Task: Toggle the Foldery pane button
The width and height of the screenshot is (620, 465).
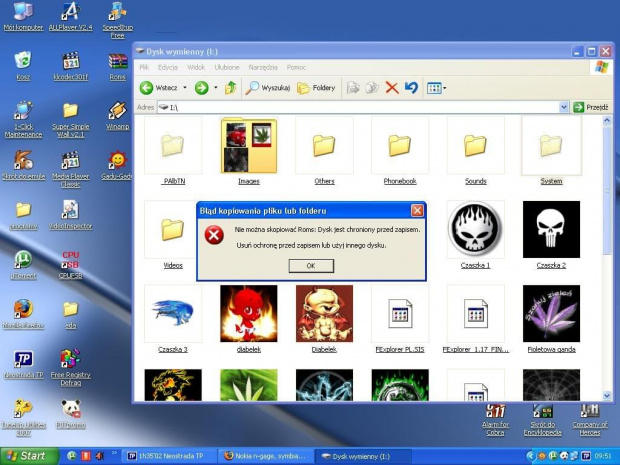Action: 316,88
